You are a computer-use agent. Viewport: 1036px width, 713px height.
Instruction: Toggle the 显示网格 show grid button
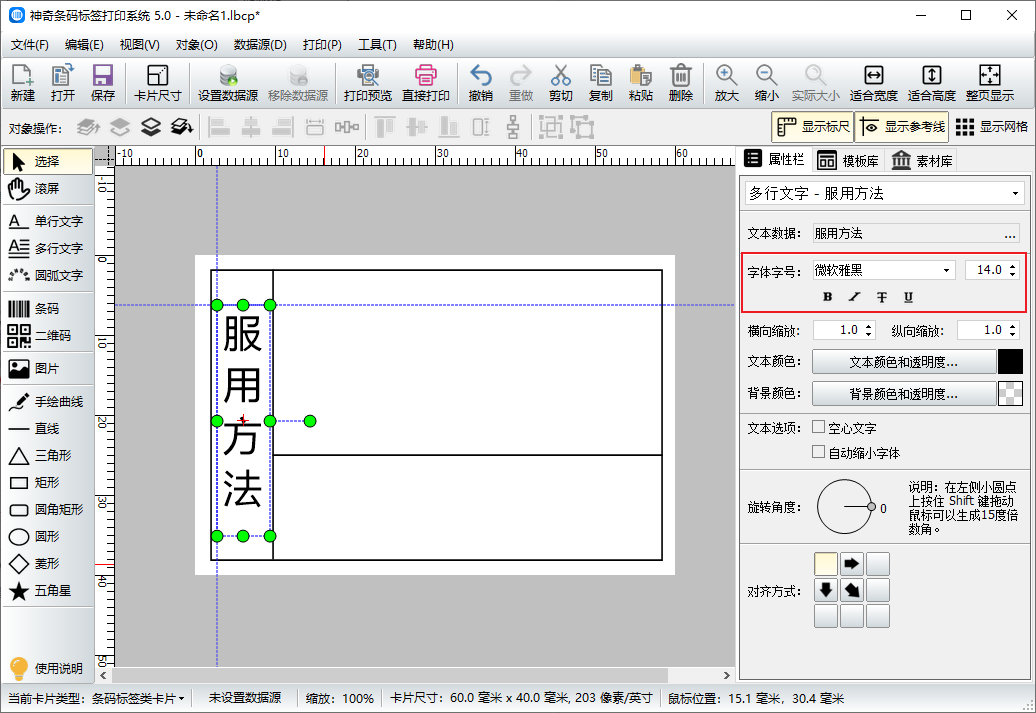(991, 127)
